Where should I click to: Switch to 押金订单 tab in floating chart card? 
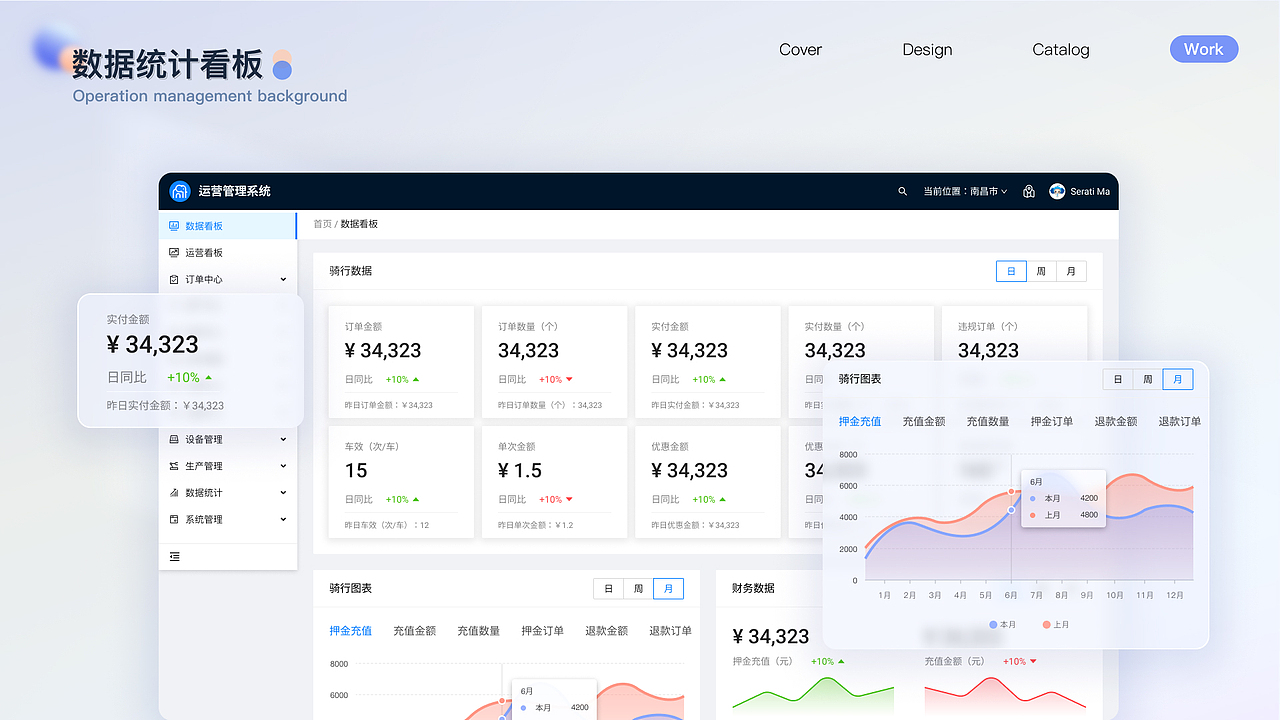pyautogui.click(x=1052, y=422)
